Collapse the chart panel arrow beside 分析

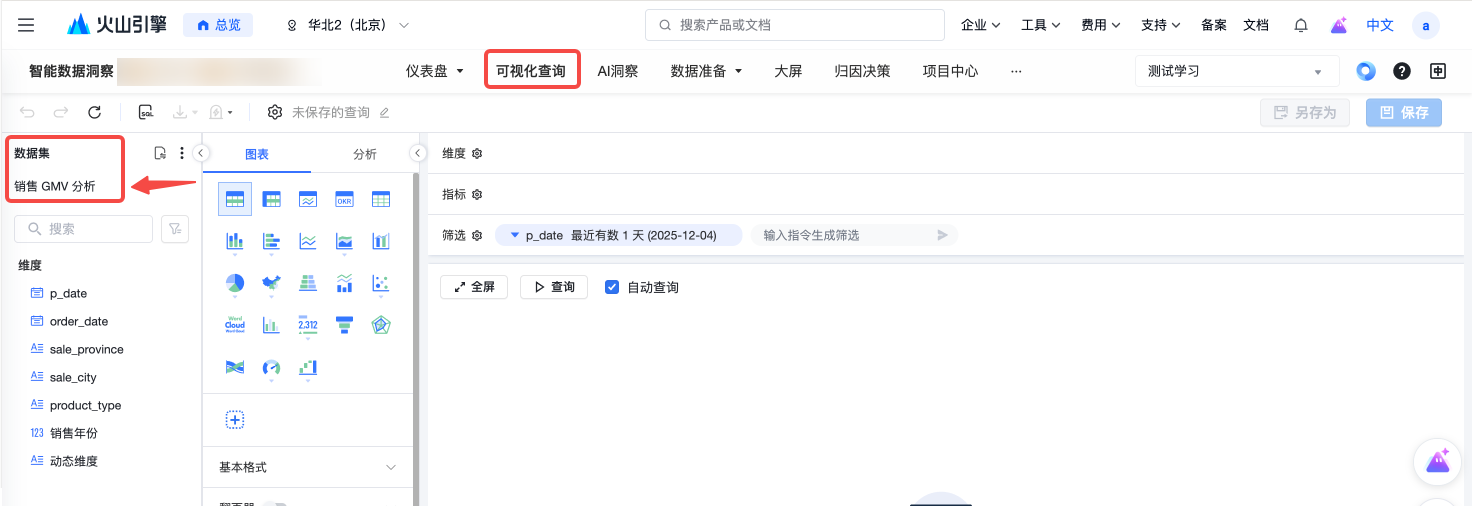point(418,153)
